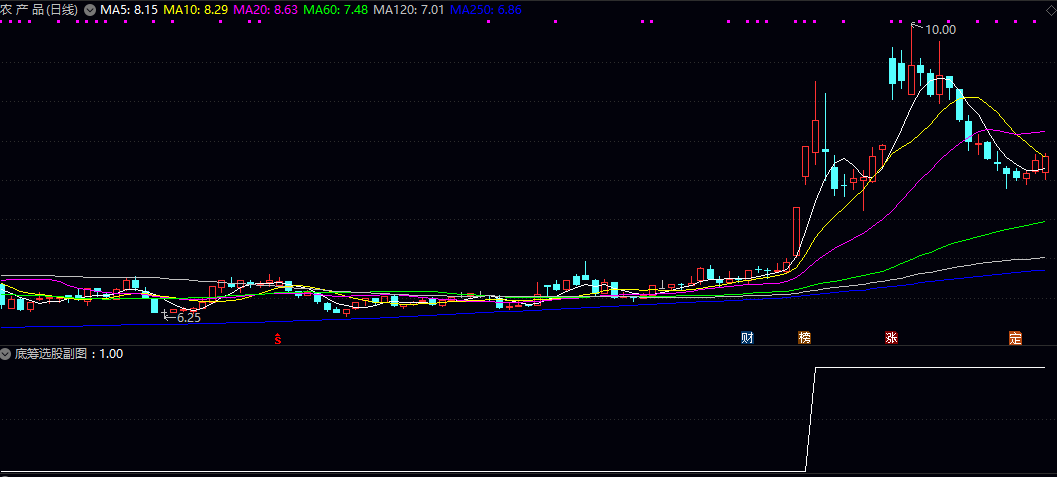Screen dimensions: 1057x477
Task: Click the 6.25 low price label
Action: tap(189, 318)
